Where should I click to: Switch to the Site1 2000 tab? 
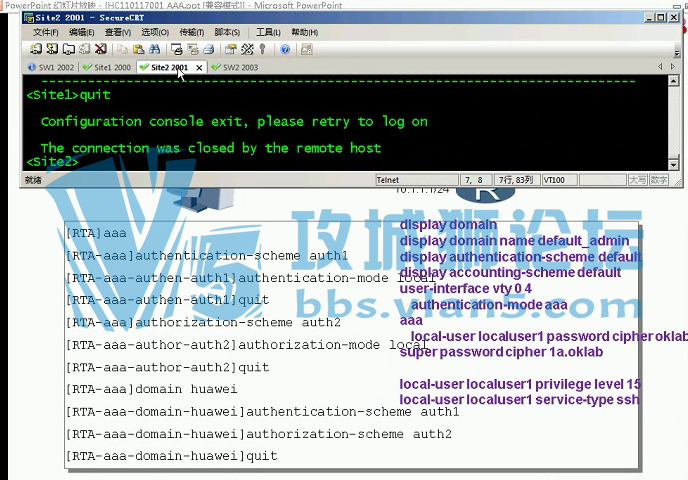(x=107, y=67)
